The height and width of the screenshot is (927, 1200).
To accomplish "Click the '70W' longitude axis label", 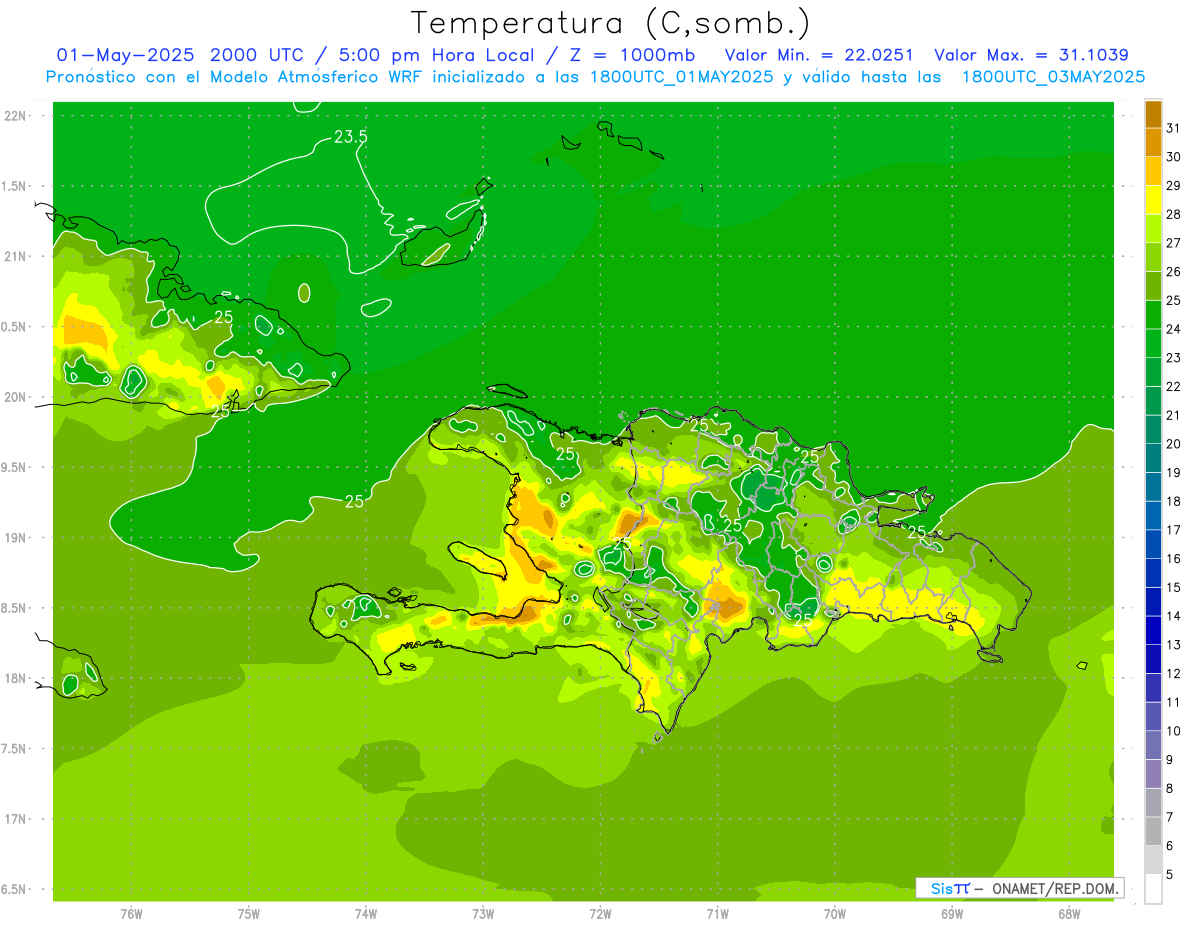I will pos(835,914).
